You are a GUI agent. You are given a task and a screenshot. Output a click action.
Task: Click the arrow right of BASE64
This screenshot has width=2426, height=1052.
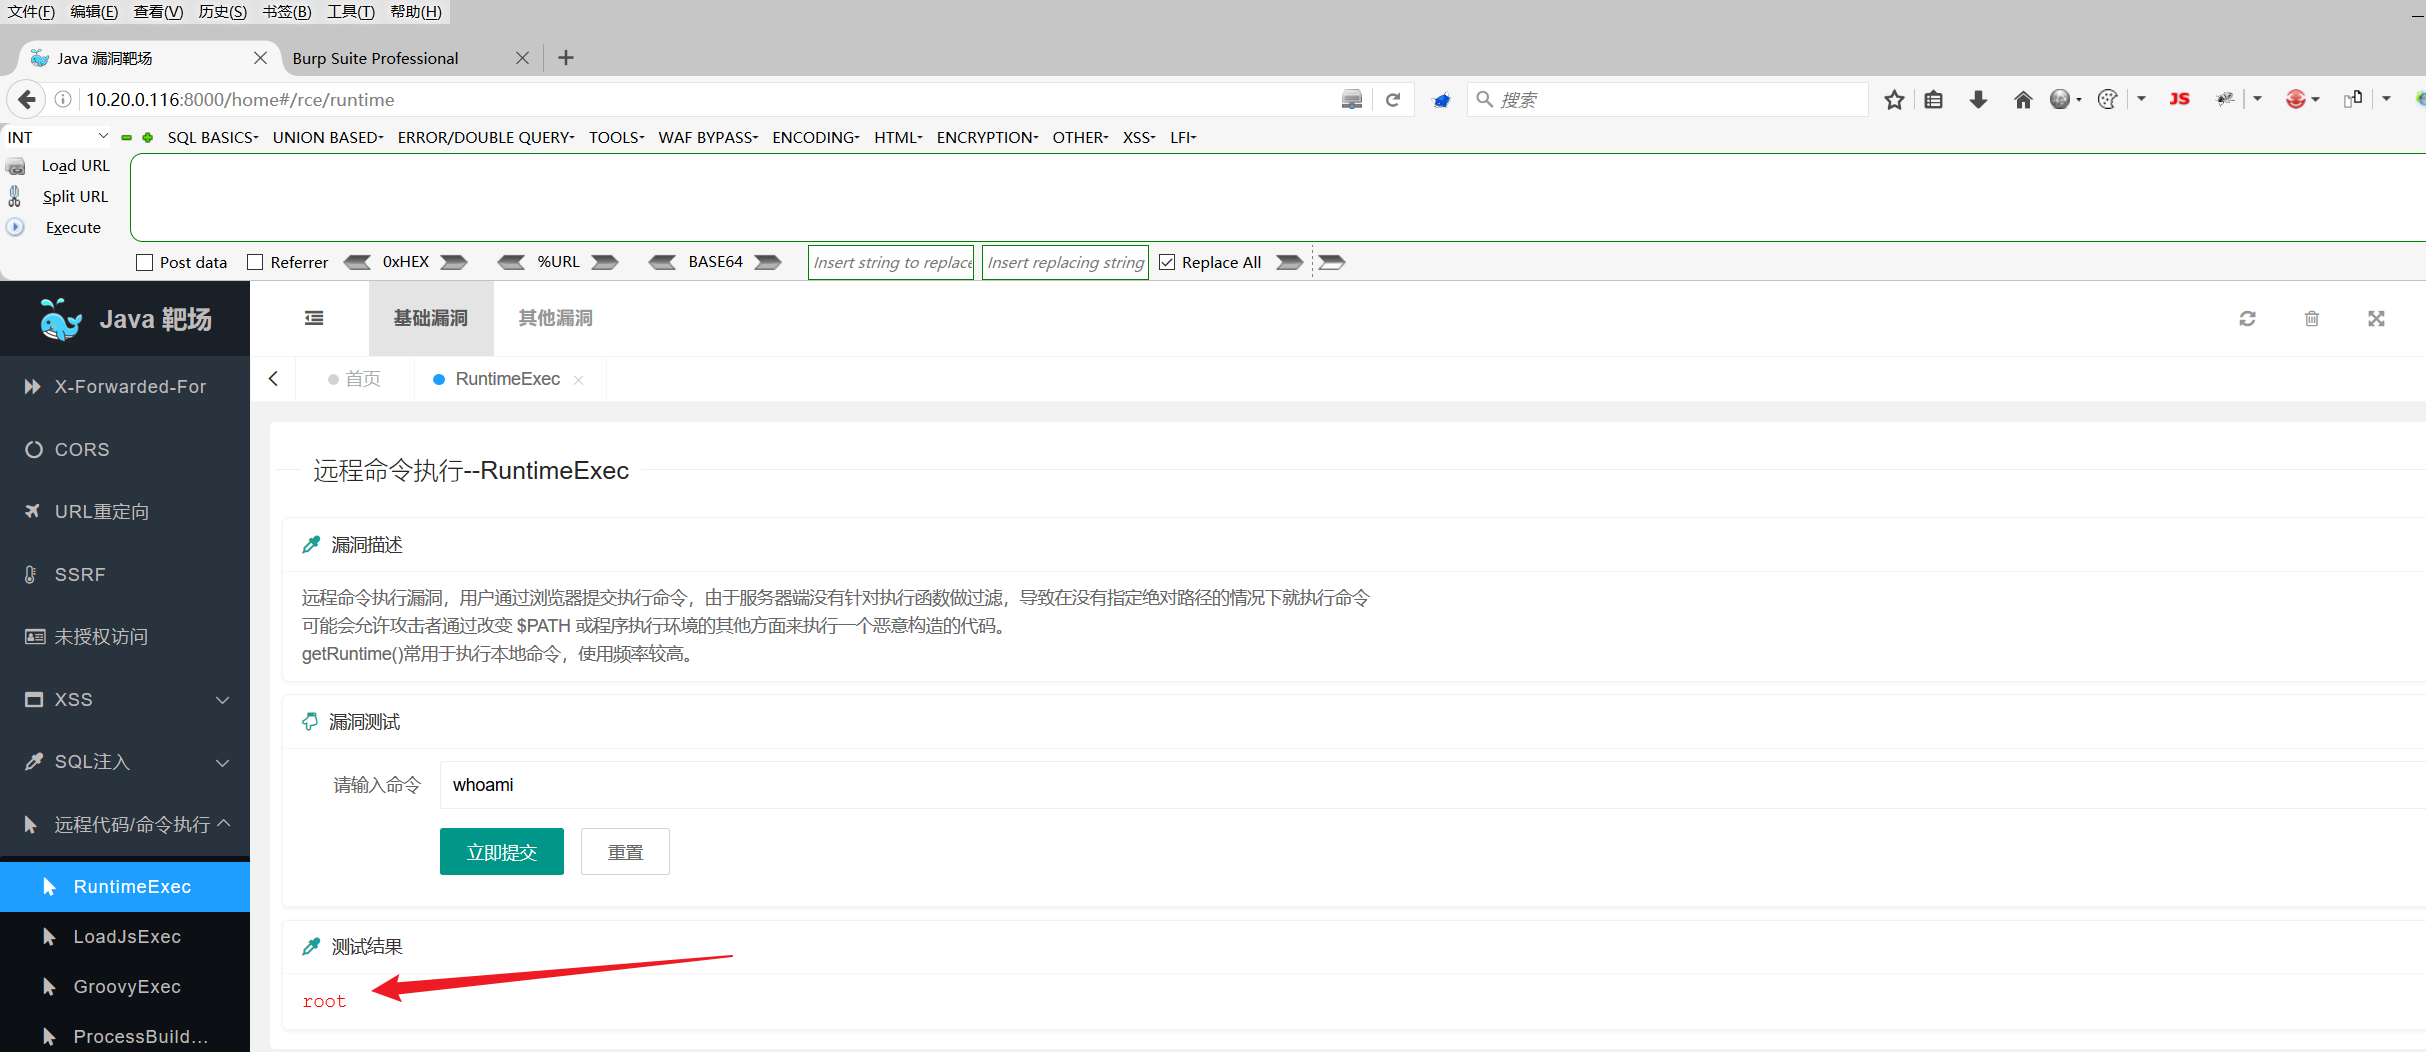[768, 262]
